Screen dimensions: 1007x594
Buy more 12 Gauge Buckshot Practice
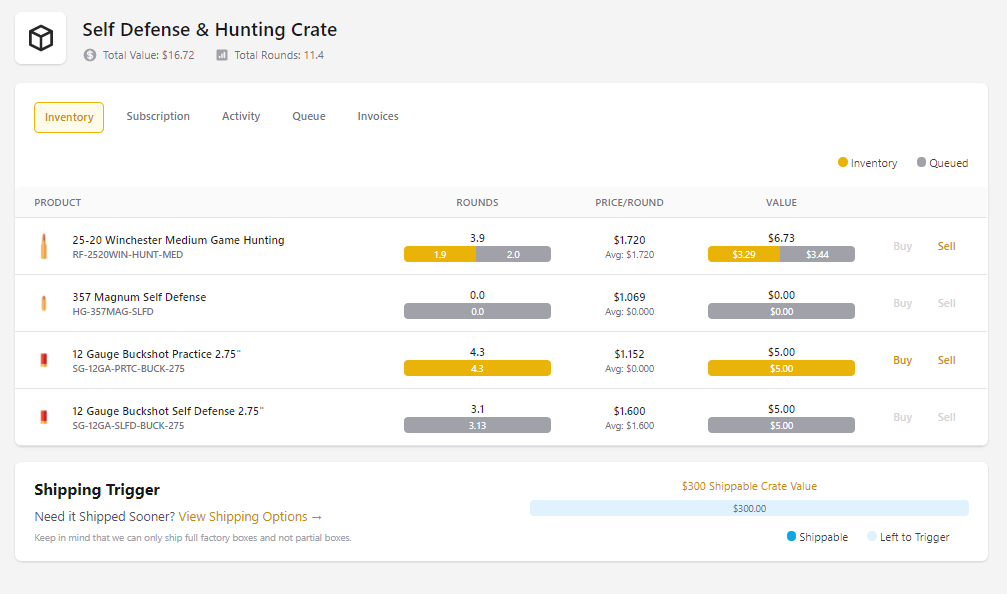click(902, 360)
